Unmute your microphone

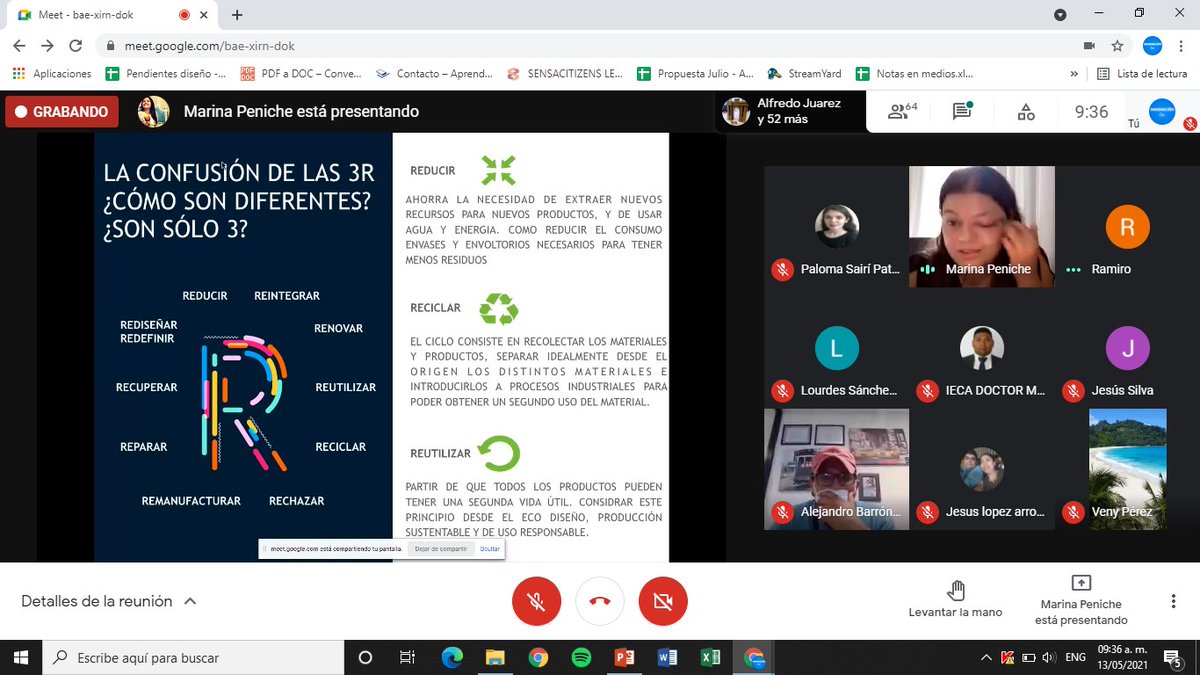(537, 601)
